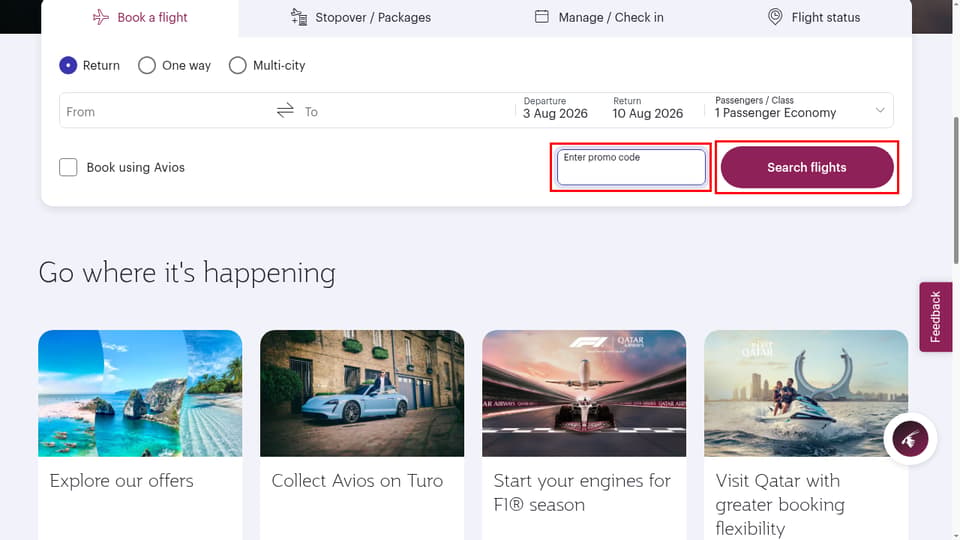Open the Return date 10 Aug 2026

pyautogui.click(x=648, y=108)
